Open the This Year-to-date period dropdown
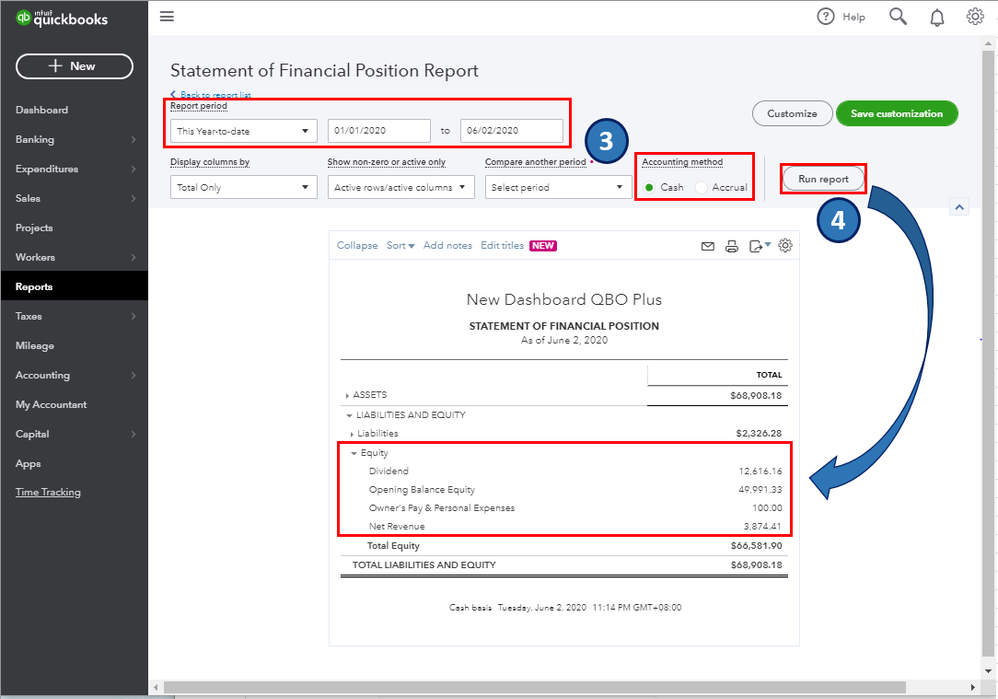Viewport: 998px width, 699px height. [x=243, y=131]
